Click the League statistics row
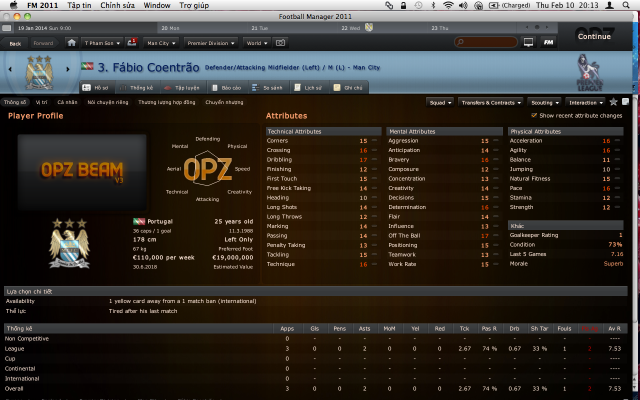640x400 pixels. pyautogui.click(x=315, y=349)
